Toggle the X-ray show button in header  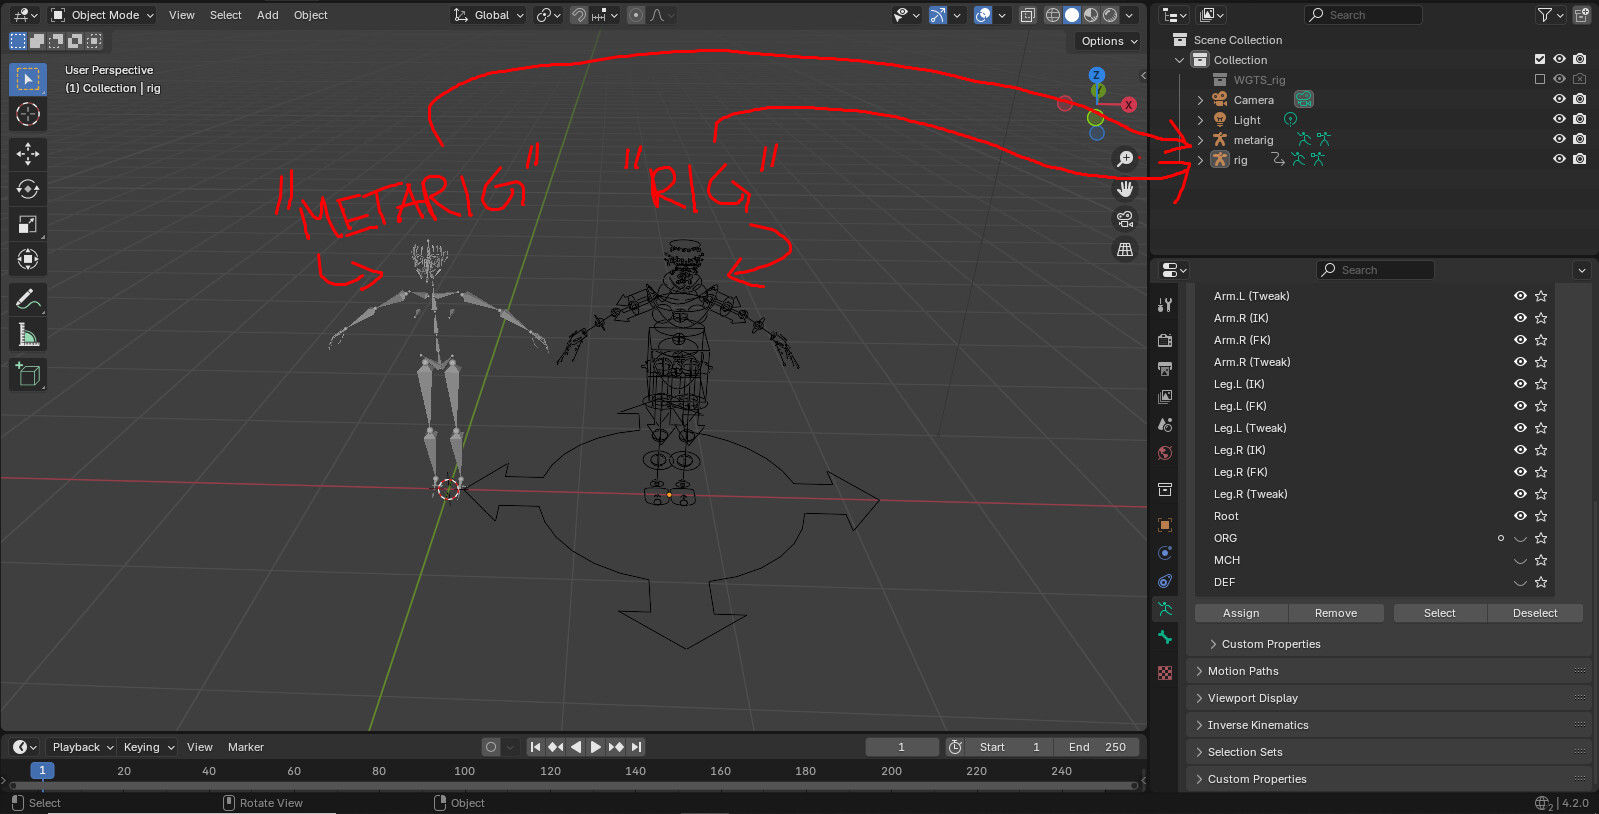tap(1027, 15)
